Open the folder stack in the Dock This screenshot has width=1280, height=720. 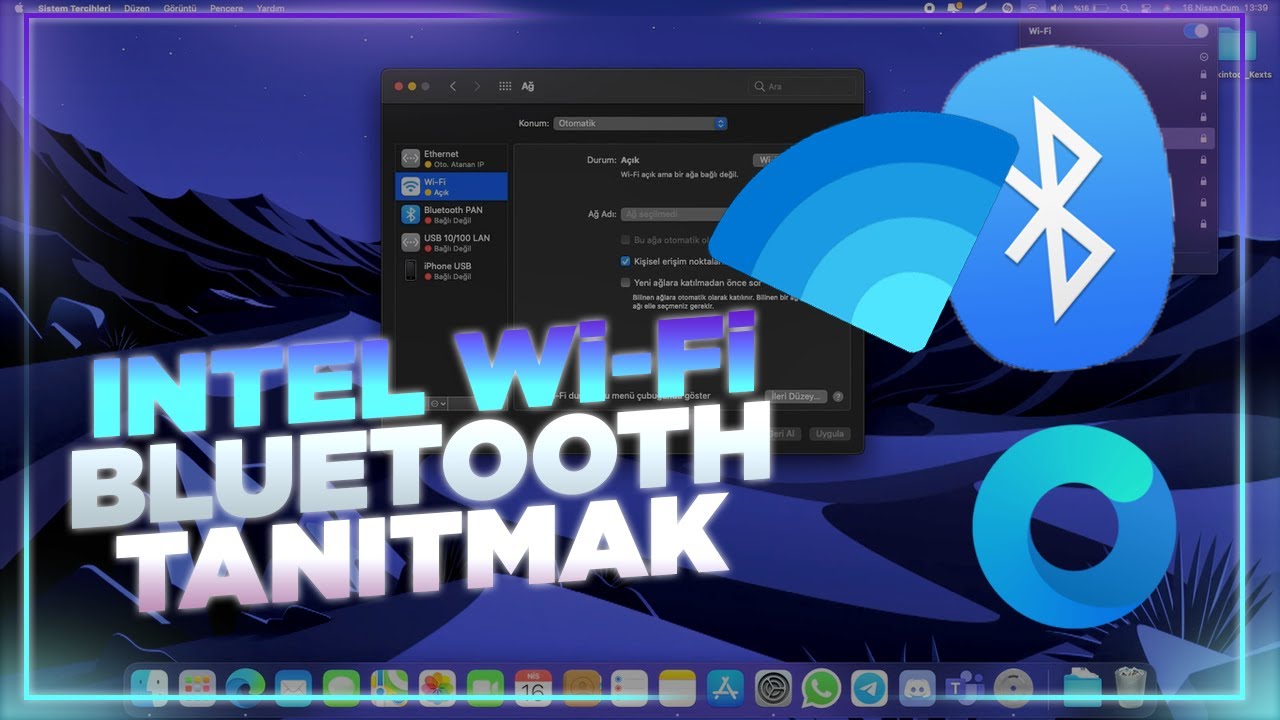tap(1081, 688)
